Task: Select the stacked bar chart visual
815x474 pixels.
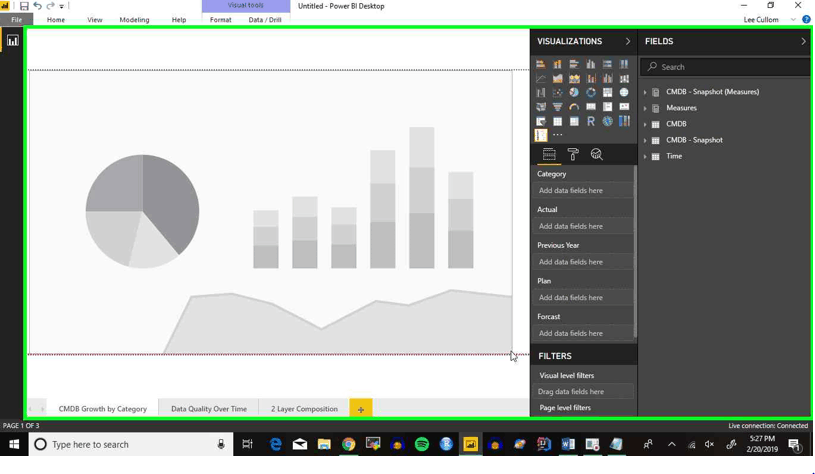Action: tap(541, 64)
